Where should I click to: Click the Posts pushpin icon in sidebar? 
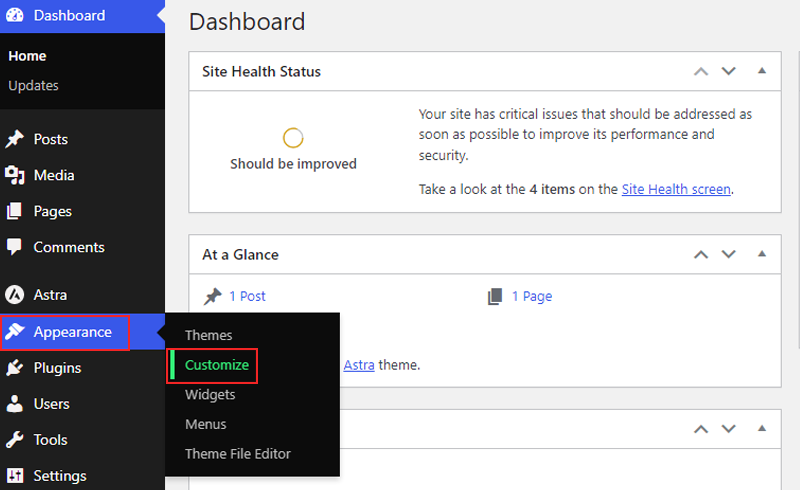15,140
